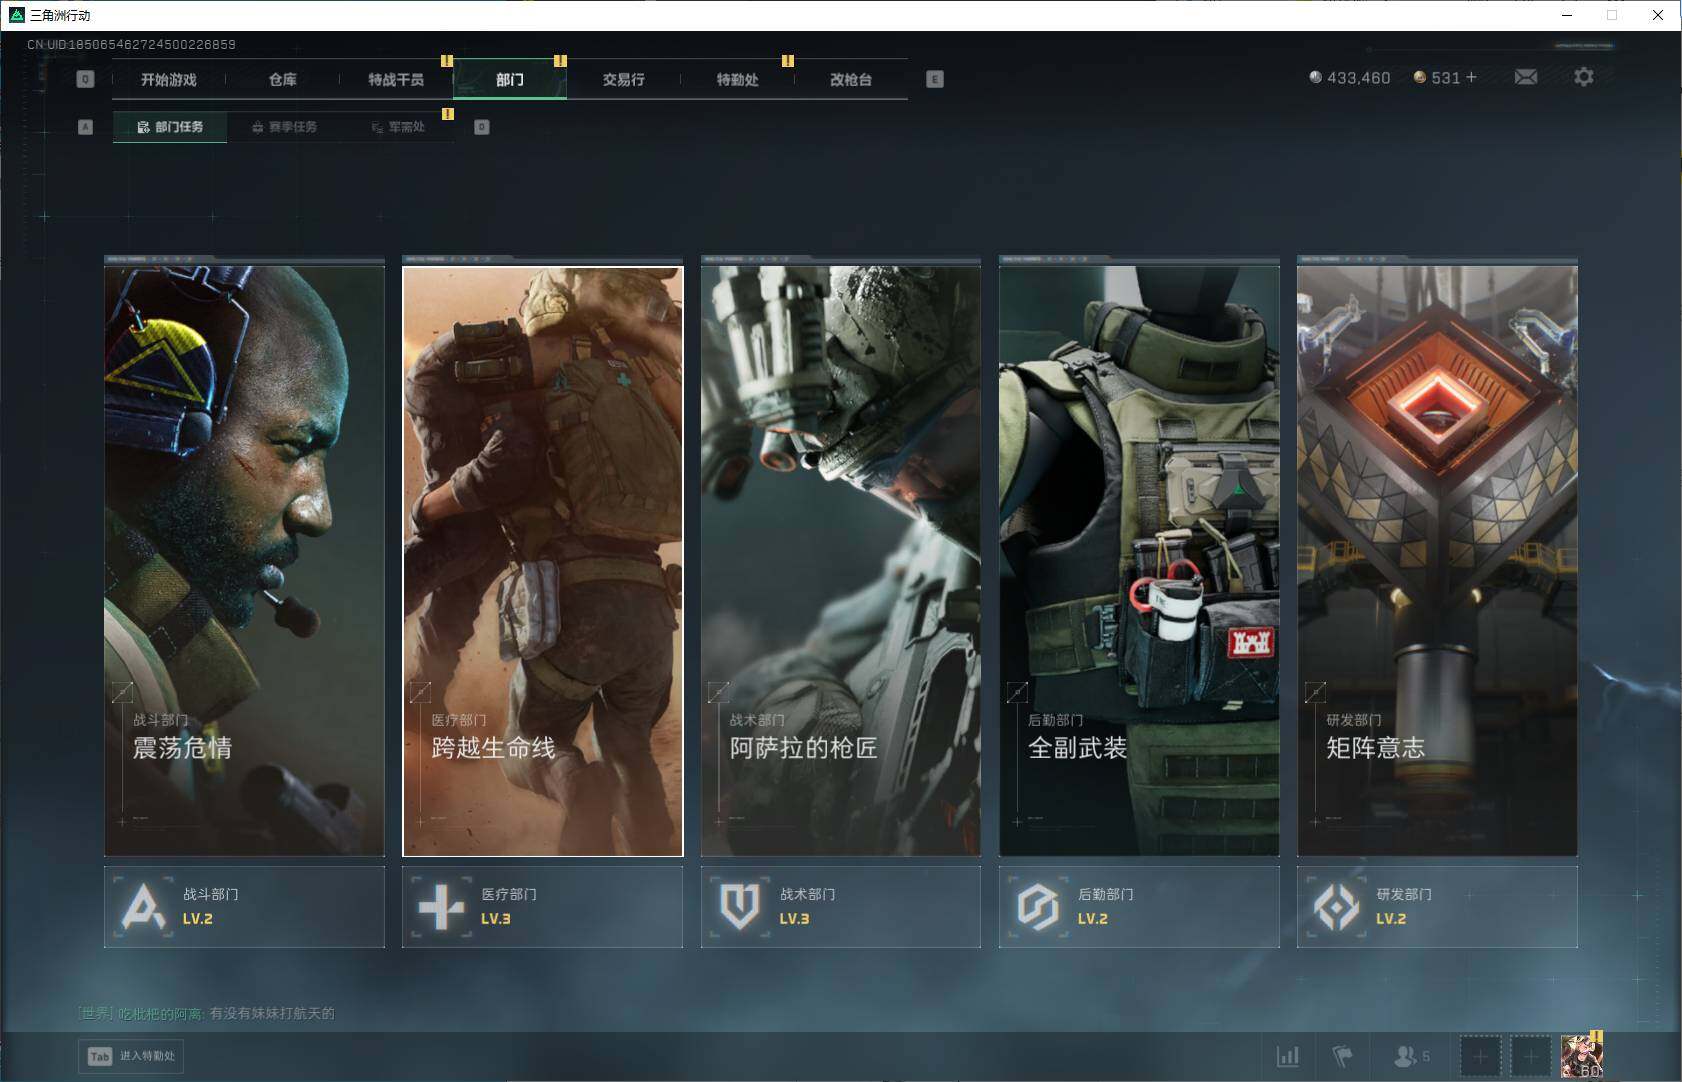Click the player avatar portrait
1682x1082 pixels.
[1581, 1056]
